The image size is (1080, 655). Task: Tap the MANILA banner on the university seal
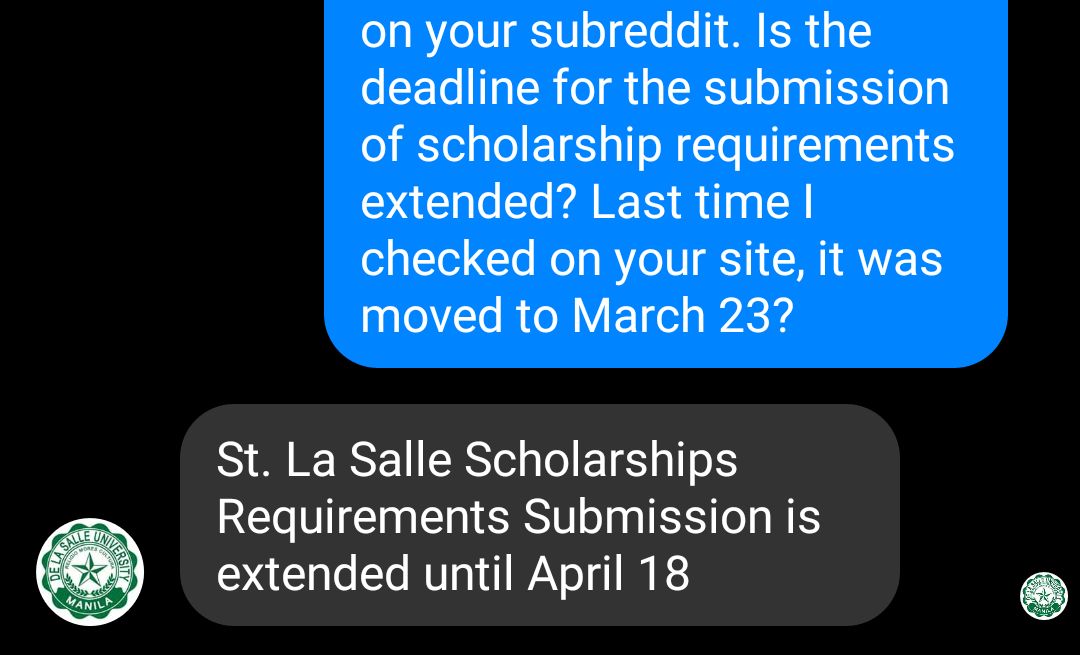tap(89, 603)
